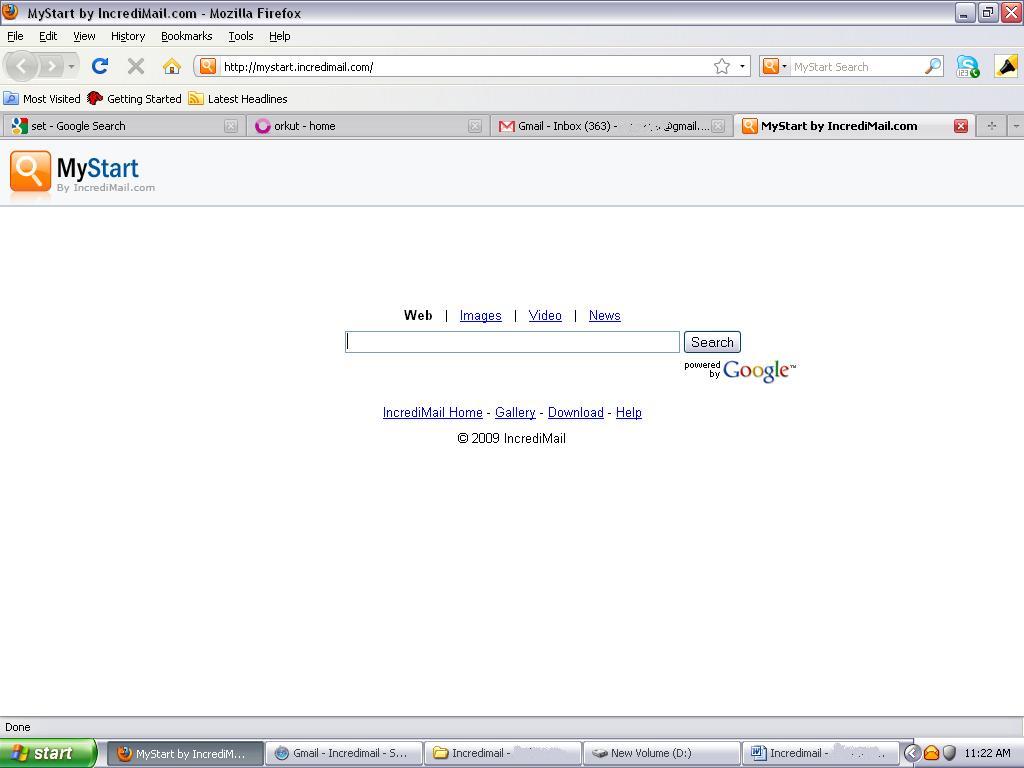Switch to Video search
The height and width of the screenshot is (768, 1024).
[x=545, y=315]
